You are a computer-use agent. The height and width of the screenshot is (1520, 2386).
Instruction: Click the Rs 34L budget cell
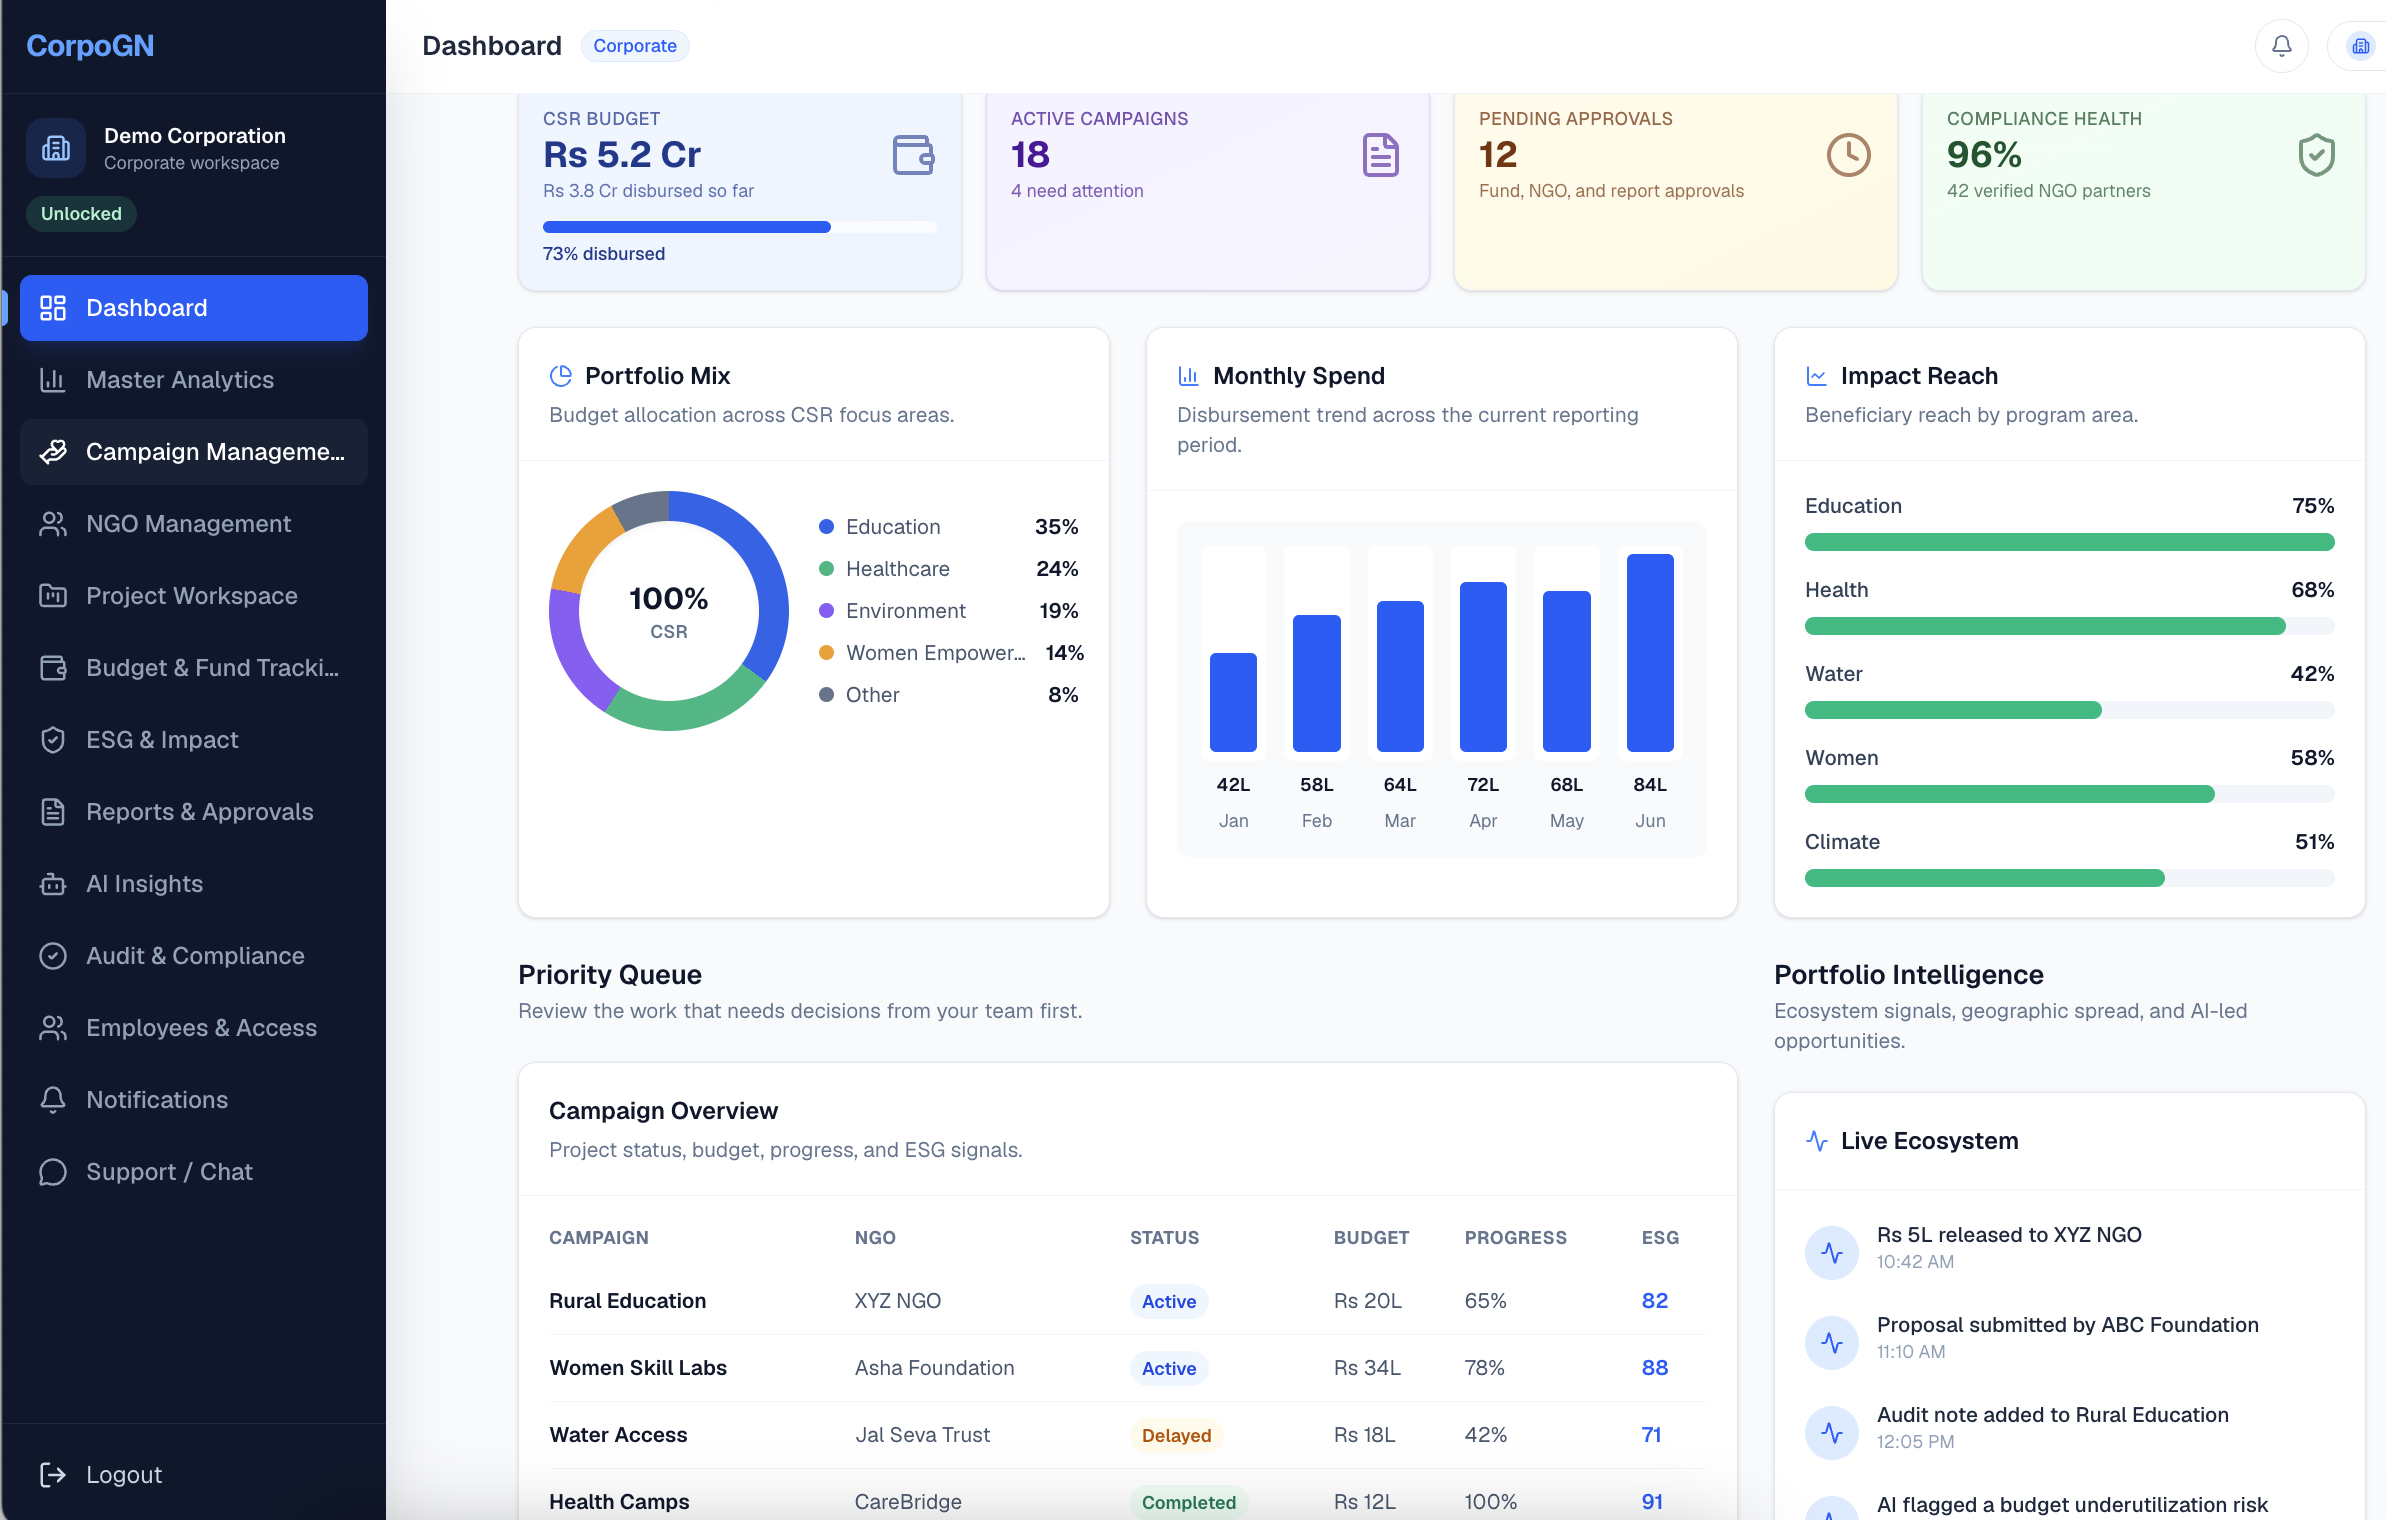[1367, 1368]
